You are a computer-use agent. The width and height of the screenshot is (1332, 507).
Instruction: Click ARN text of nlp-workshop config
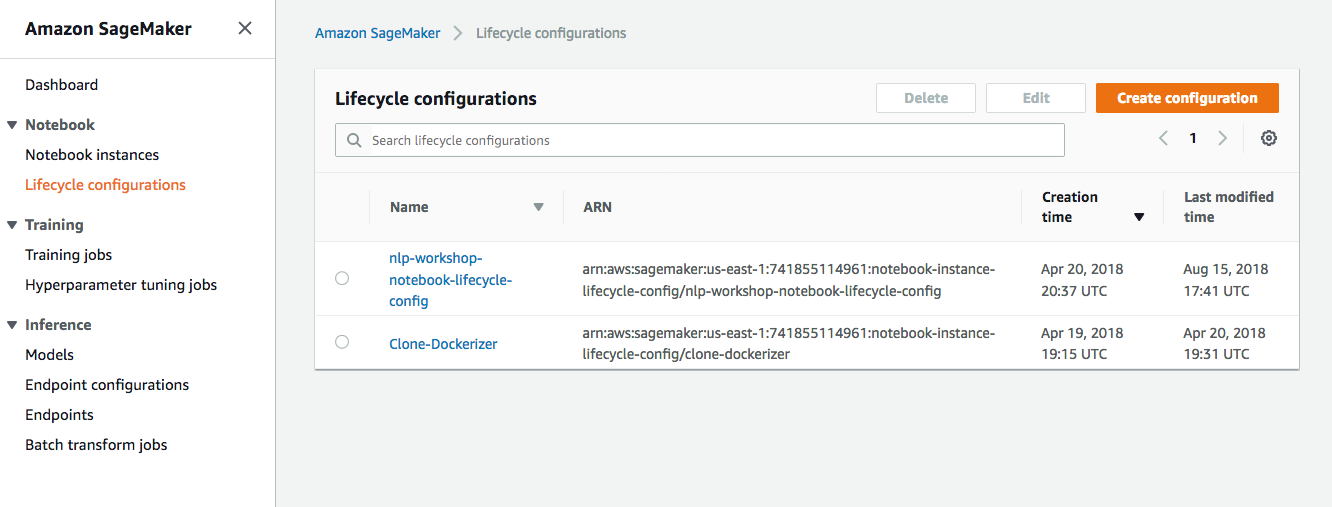tap(789, 280)
